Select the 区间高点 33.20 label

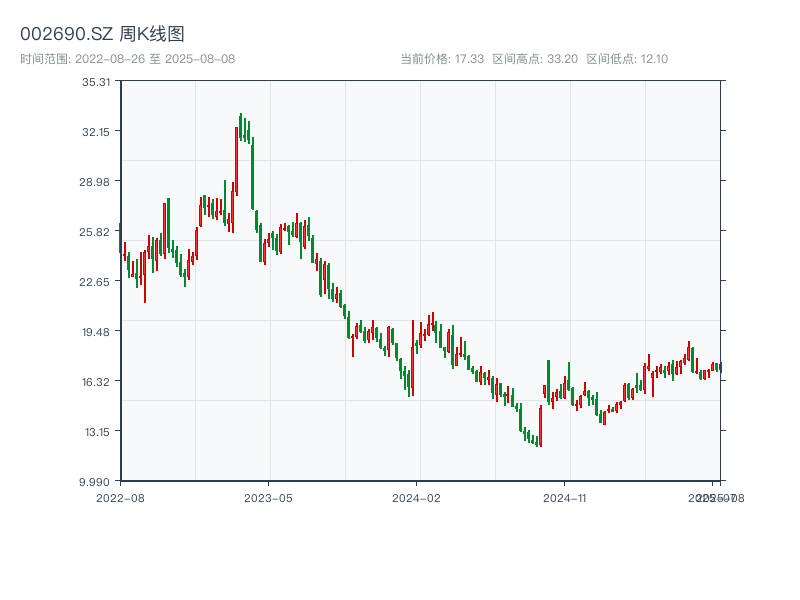(535, 59)
